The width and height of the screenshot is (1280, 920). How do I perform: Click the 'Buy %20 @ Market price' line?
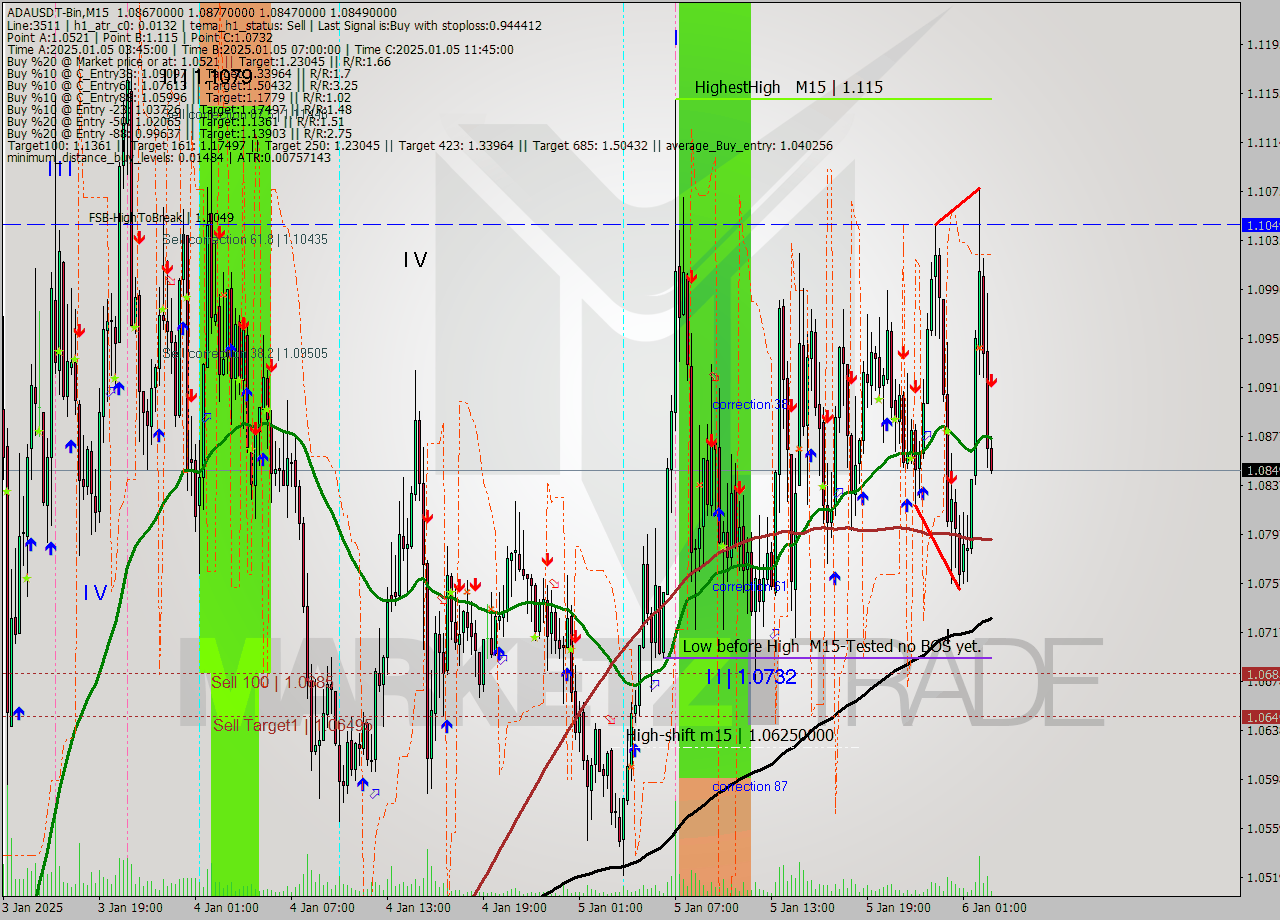[x=198, y=61]
